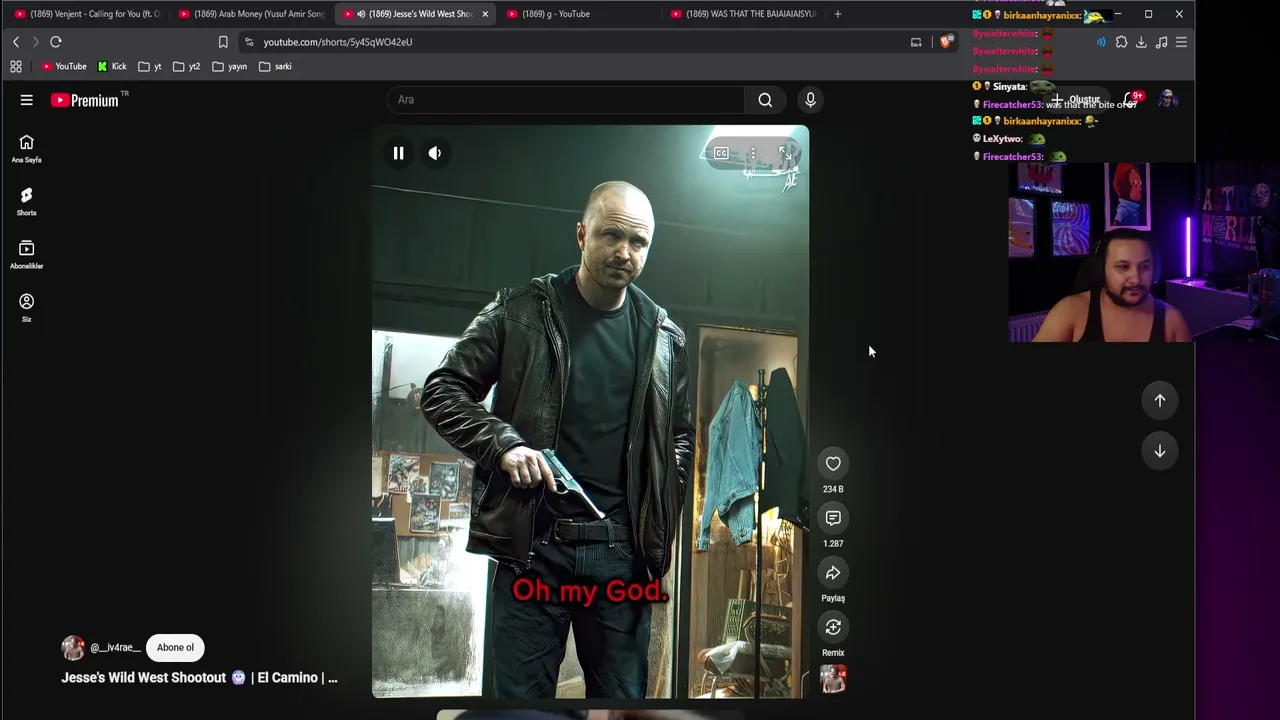
Task: Switch to the Arab Money tab
Action: point(252,14)
